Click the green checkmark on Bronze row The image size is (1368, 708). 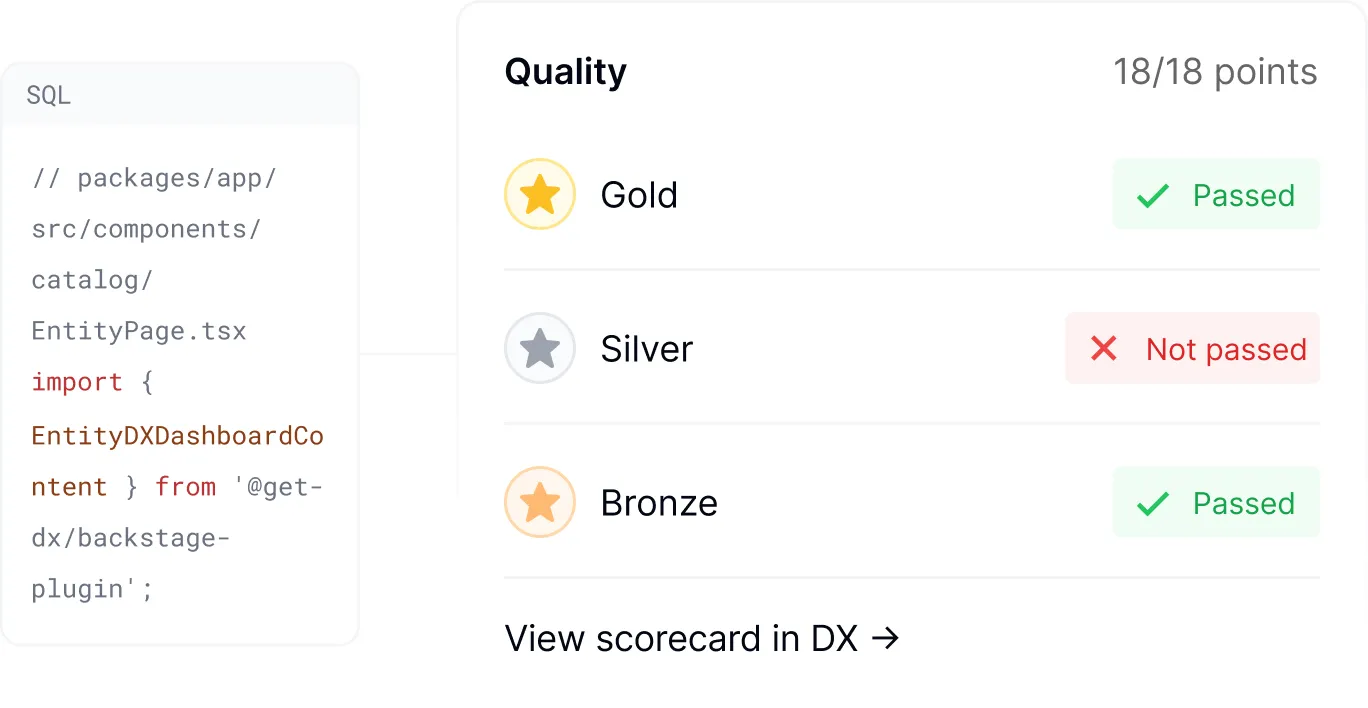[x=1153, y=504]
